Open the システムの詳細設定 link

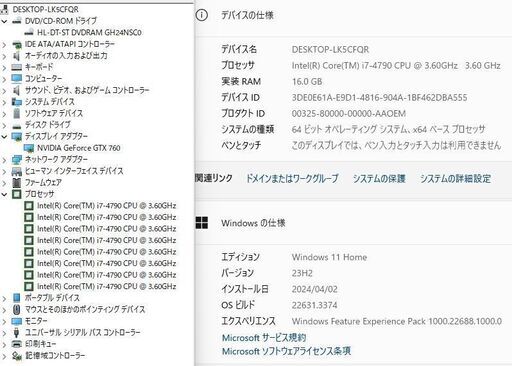coord(455,178)
